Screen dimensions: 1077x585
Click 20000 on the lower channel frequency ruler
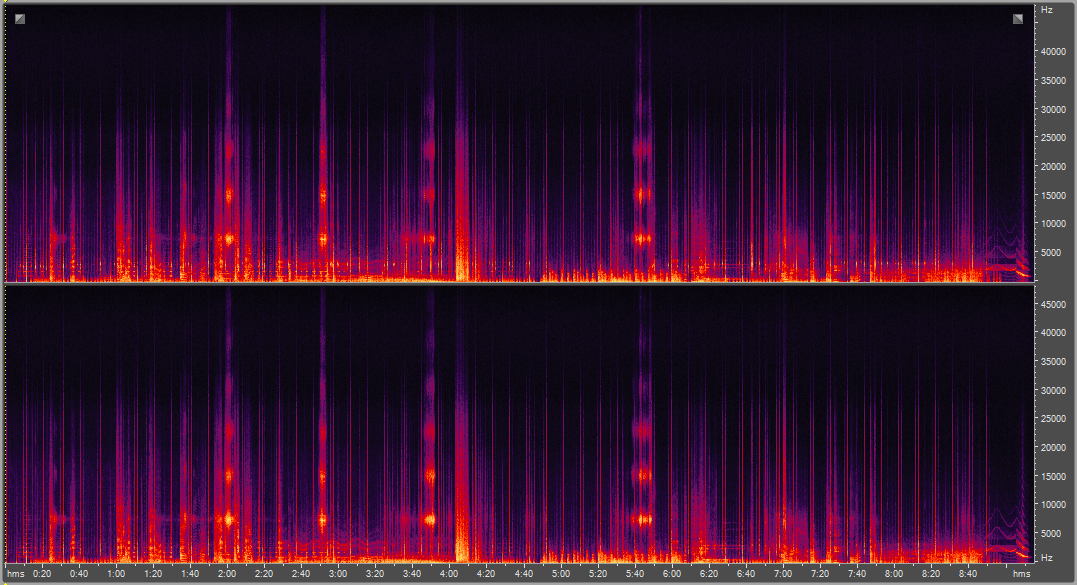coord(1054,447)
